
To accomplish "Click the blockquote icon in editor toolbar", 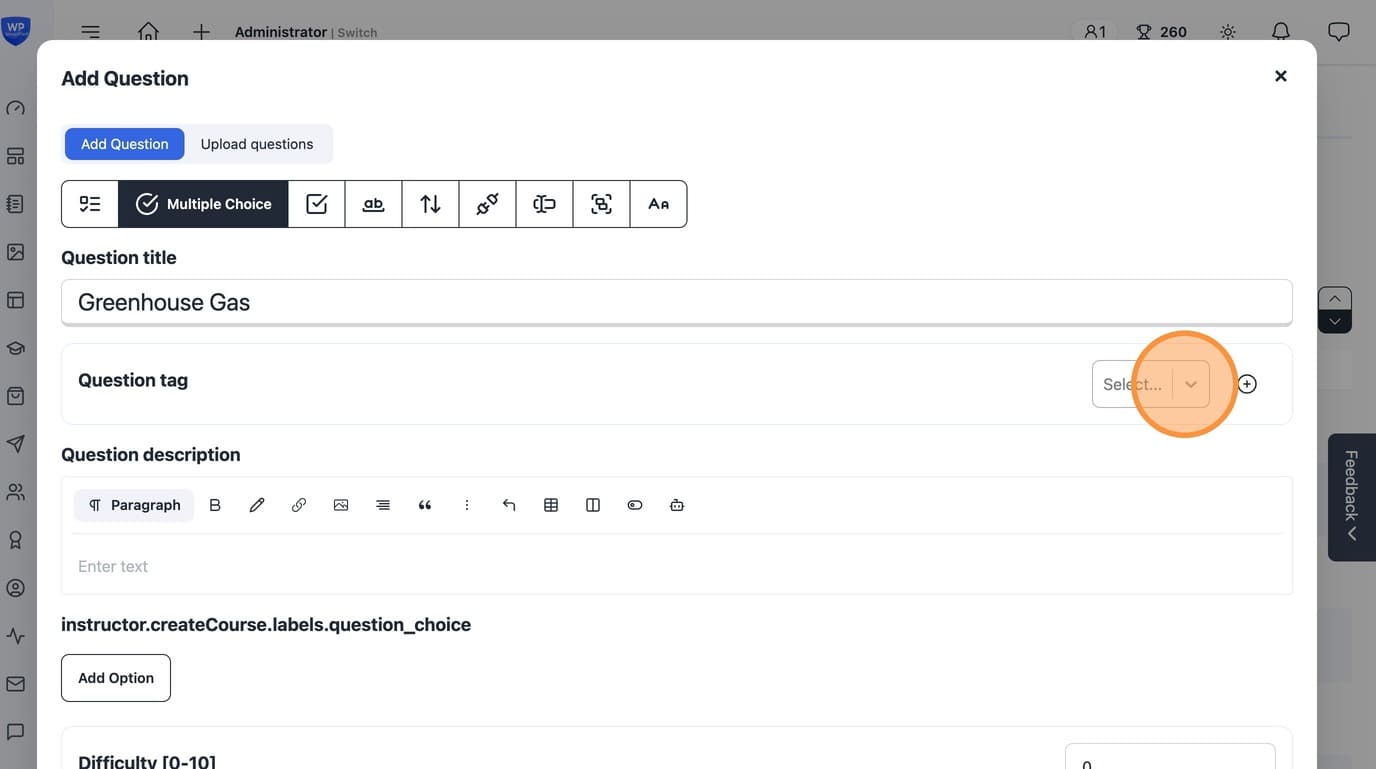I will [425, 505].
